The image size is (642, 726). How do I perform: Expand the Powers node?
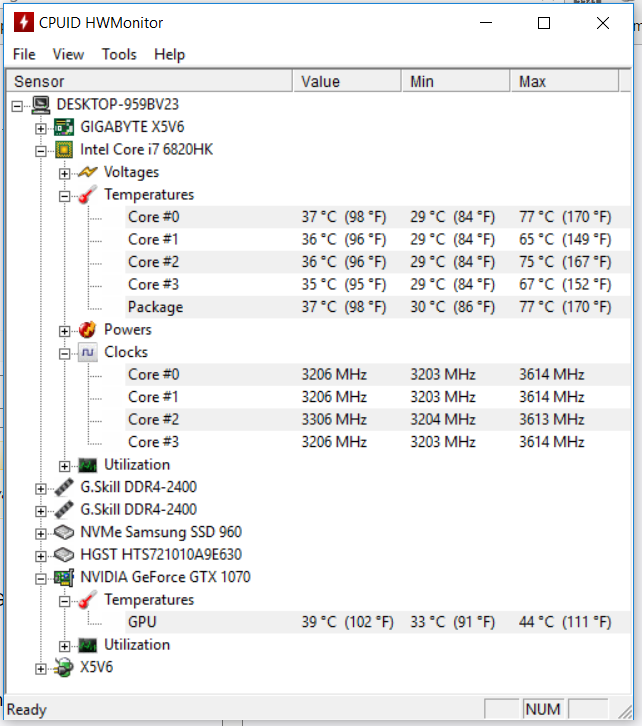point(64,332)
